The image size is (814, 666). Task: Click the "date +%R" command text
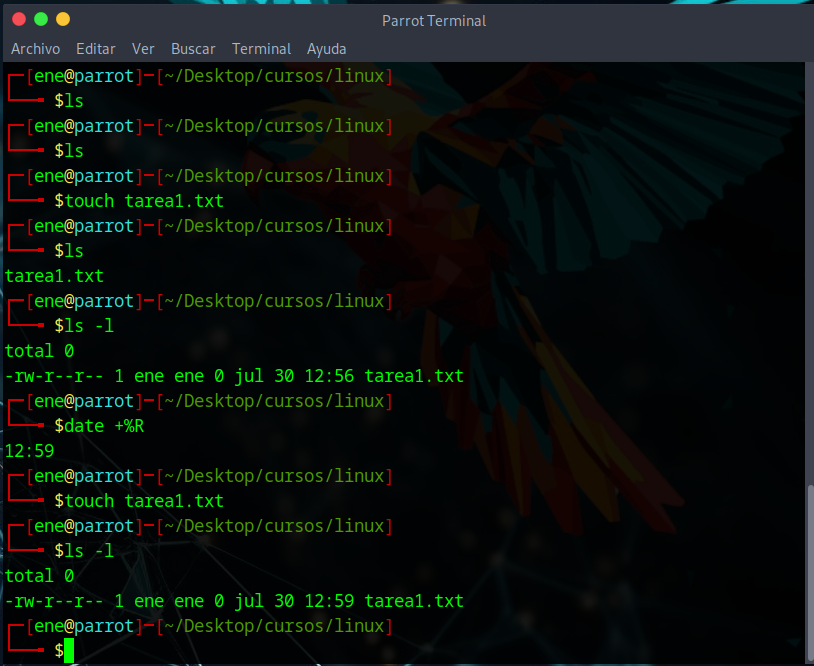(x=100, y=426)
